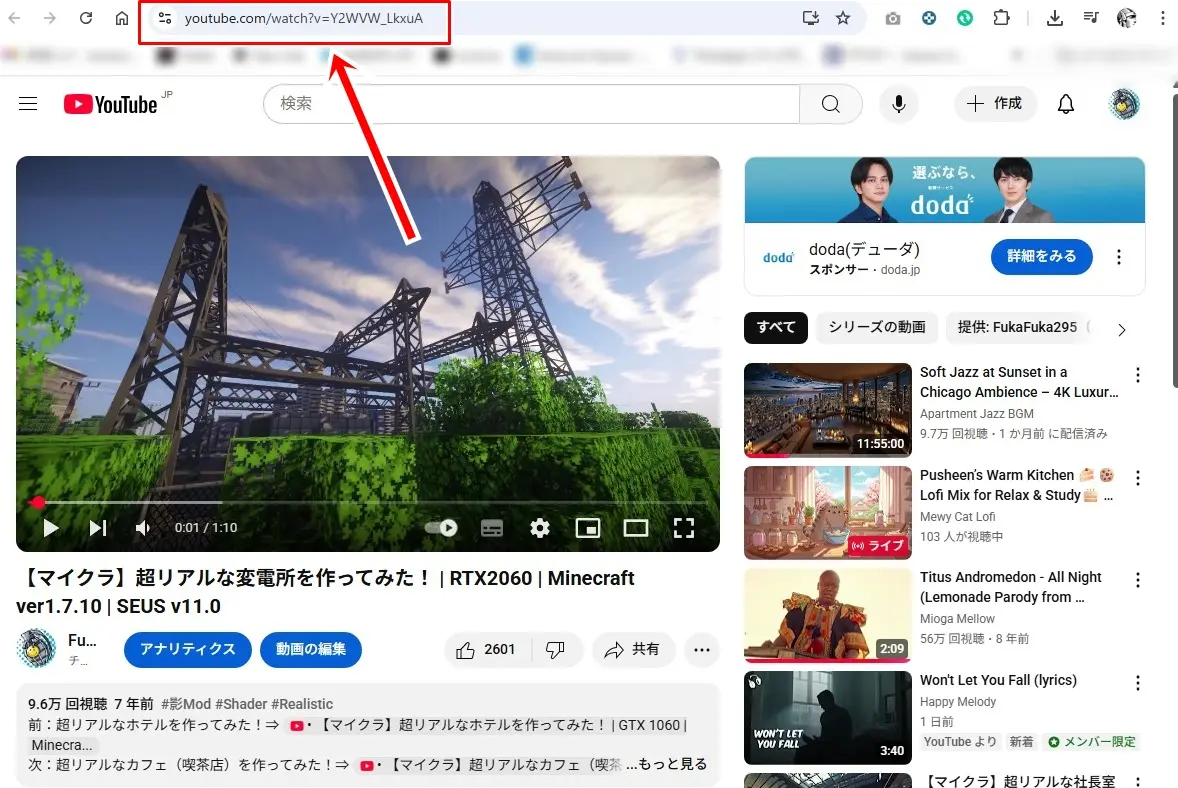Switch to theater mode icon

pyautogui.click(x=636, y=528)
